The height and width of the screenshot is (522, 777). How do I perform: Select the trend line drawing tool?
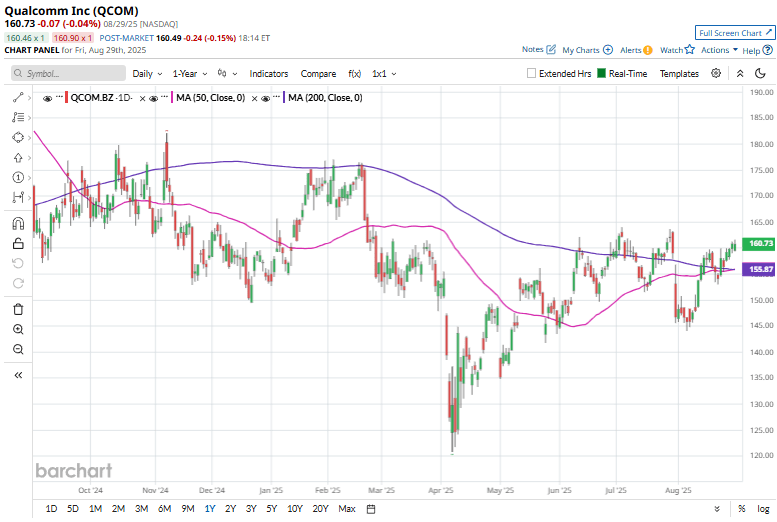point(18,98)
